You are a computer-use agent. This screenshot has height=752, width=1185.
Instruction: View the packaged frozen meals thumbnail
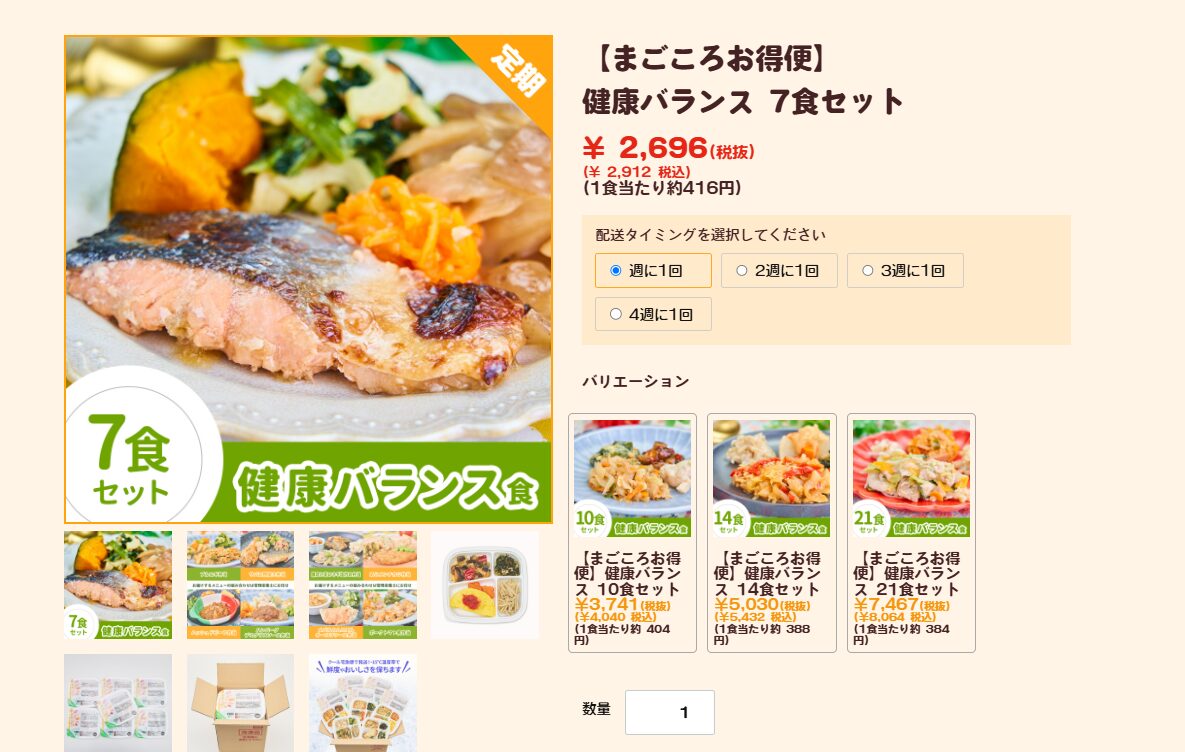click(x=118, y=703)
